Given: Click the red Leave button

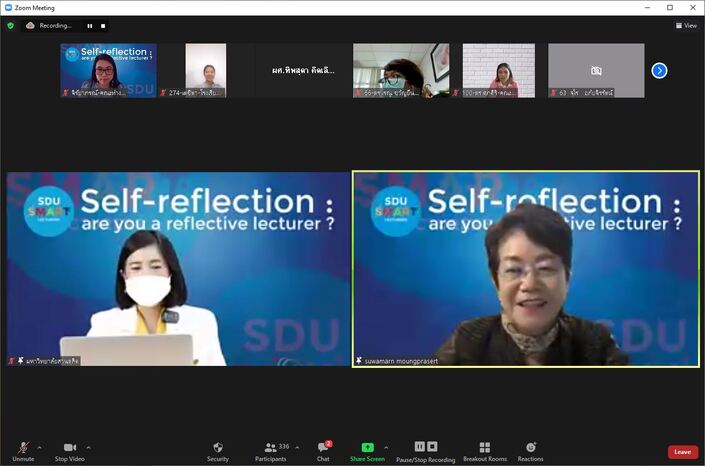Looking at the screenshot, I should (683, 452).
